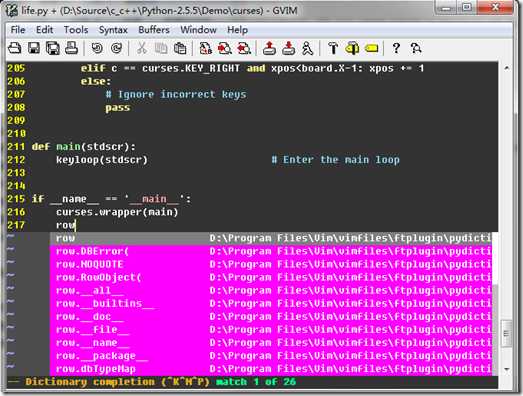Open the Syntax menu
This screenshot has height=396, width=523.
113,30
